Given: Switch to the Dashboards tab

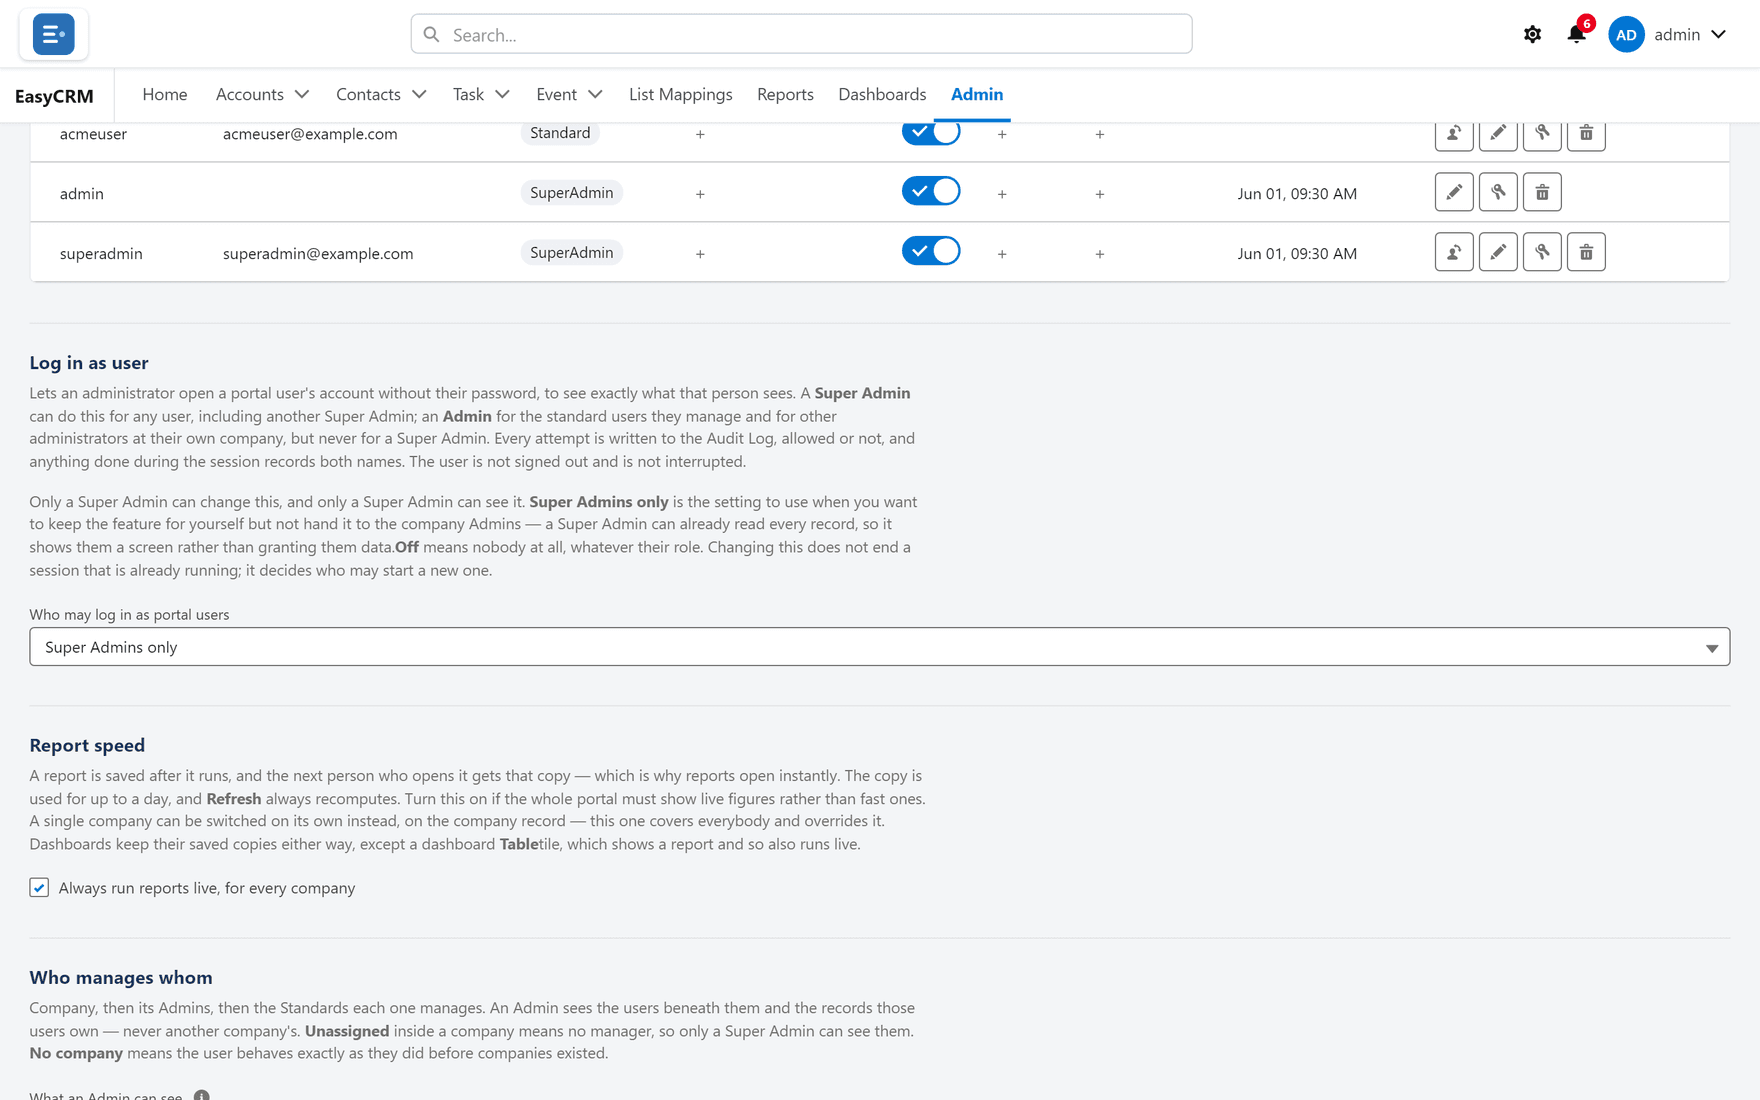Looking at the screenshot, I should tap(882, 94).
